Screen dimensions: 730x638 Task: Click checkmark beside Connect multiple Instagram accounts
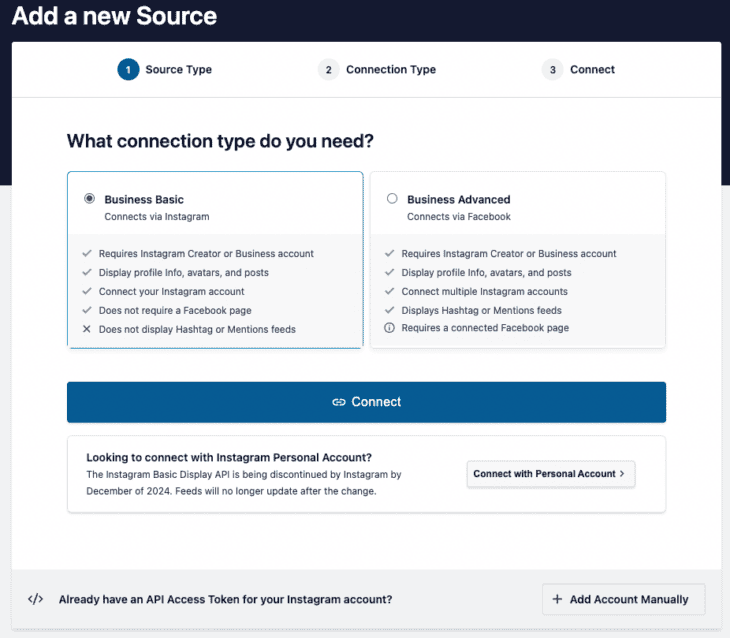coord(389,291)
